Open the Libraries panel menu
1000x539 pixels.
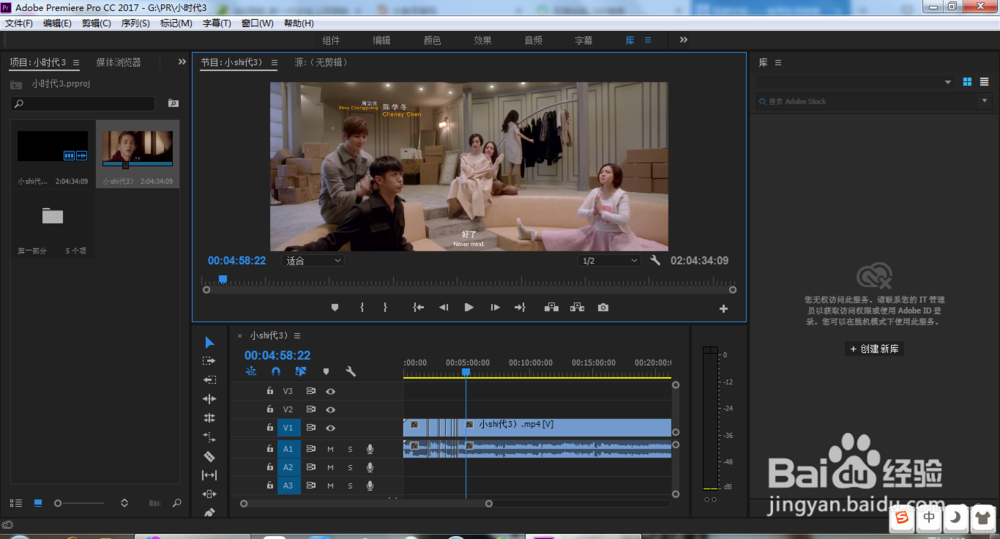(778, 63)
